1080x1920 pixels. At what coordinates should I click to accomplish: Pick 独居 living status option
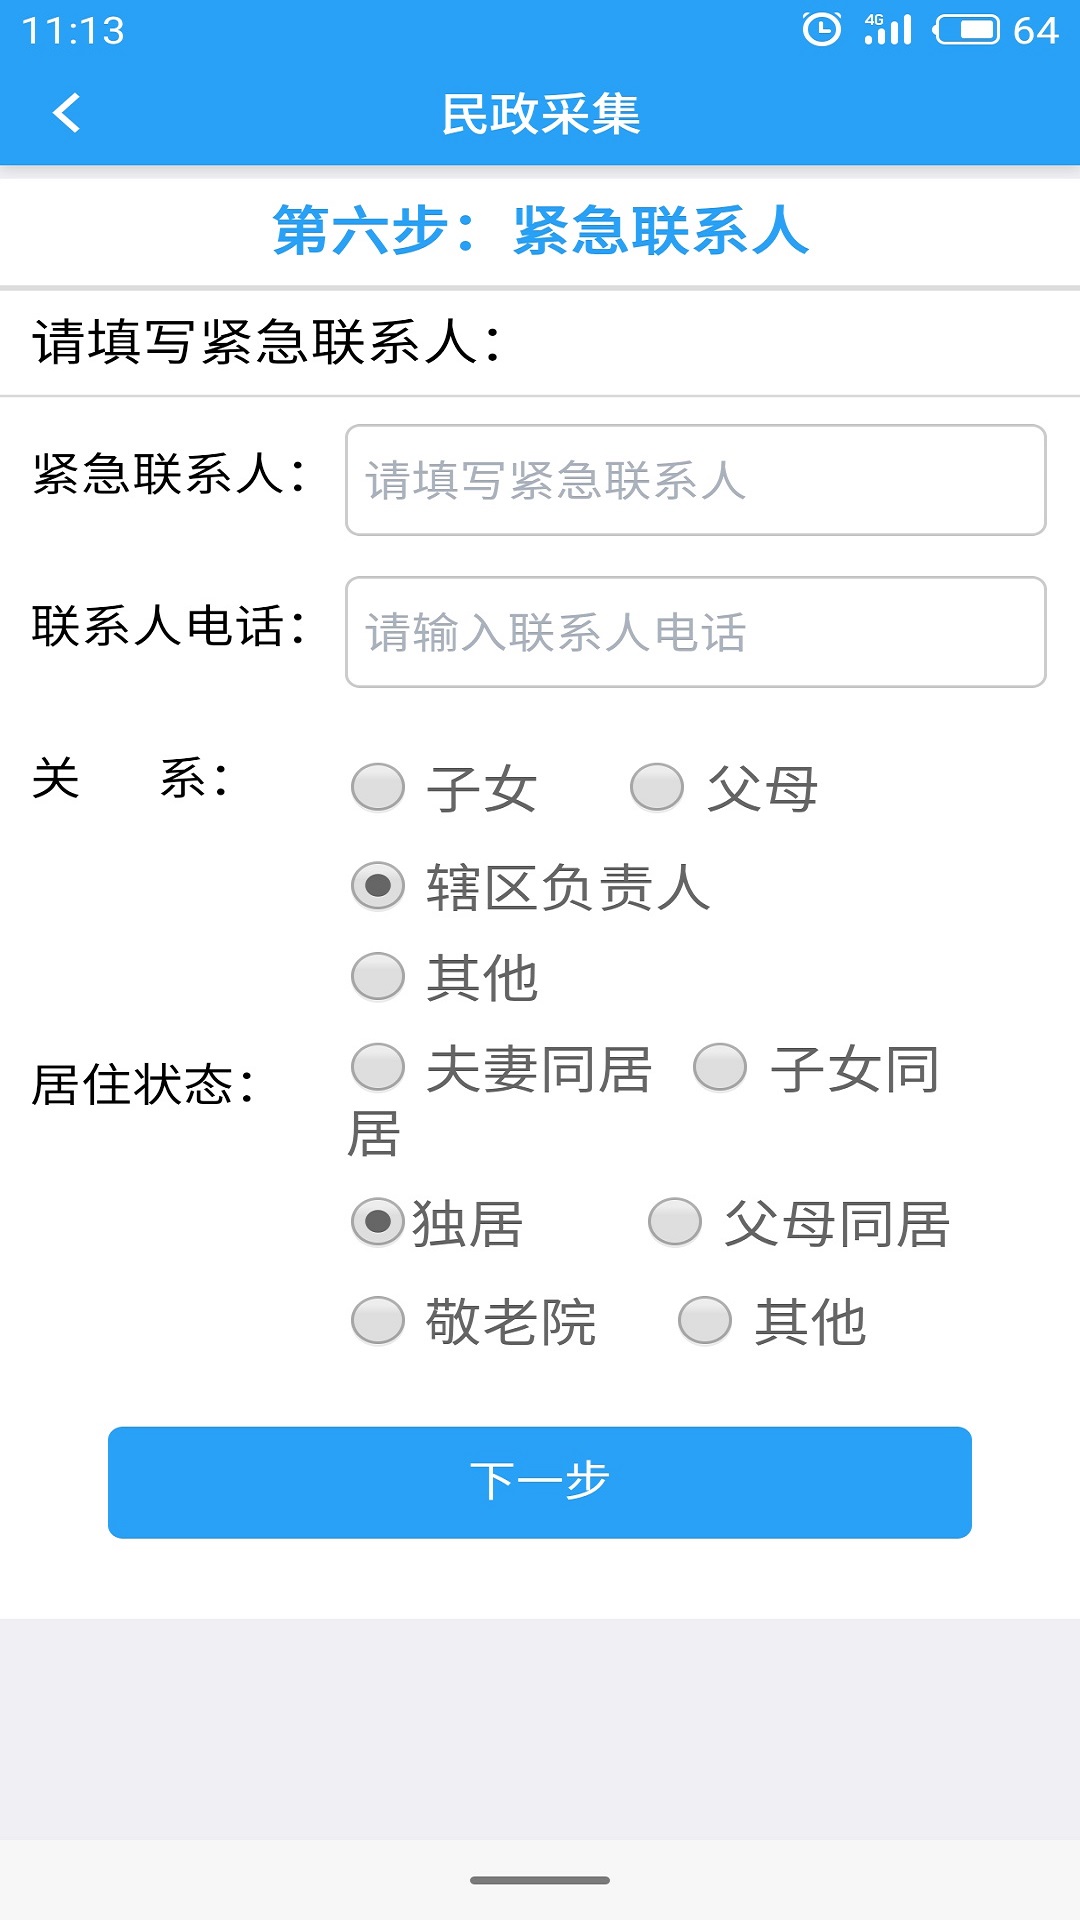click(x=378, y=1222)
